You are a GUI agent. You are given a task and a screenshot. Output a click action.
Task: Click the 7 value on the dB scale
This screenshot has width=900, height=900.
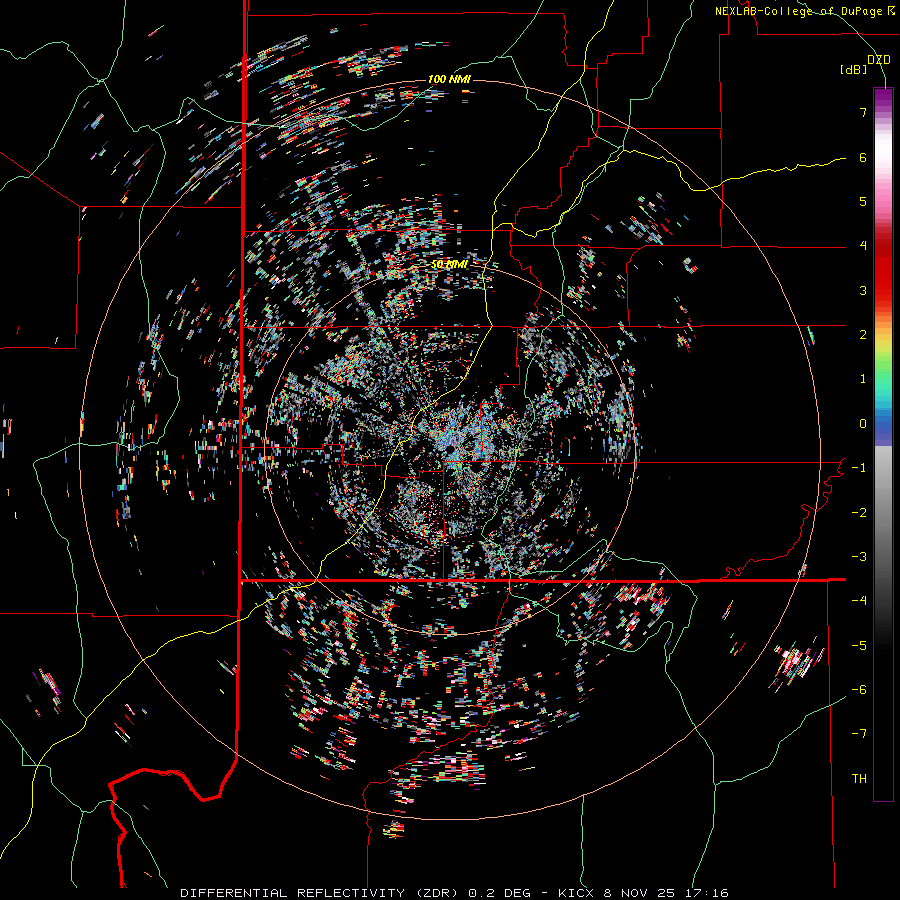[863, 112]
